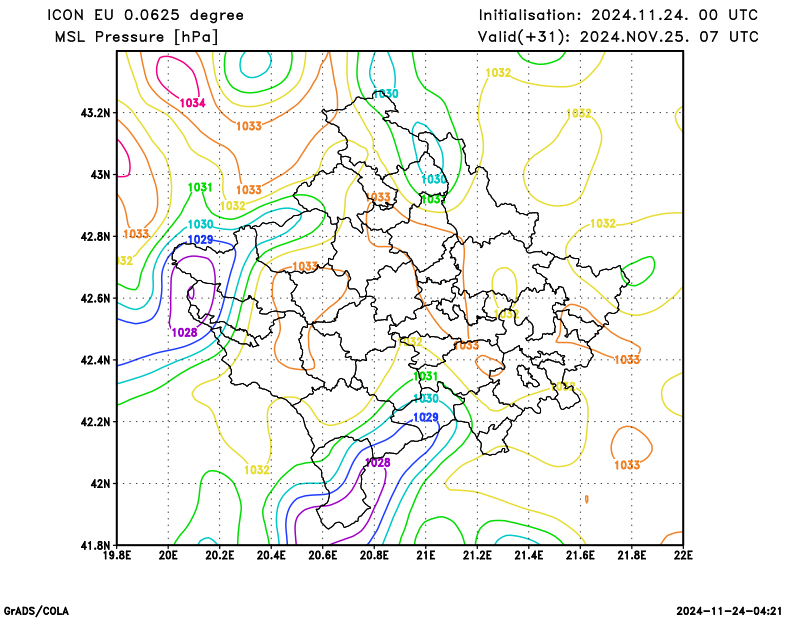Viewport: 800px width, 618px height.
Task: Click the 20.2E longitude axis label
Action: (x=220, y=555)
